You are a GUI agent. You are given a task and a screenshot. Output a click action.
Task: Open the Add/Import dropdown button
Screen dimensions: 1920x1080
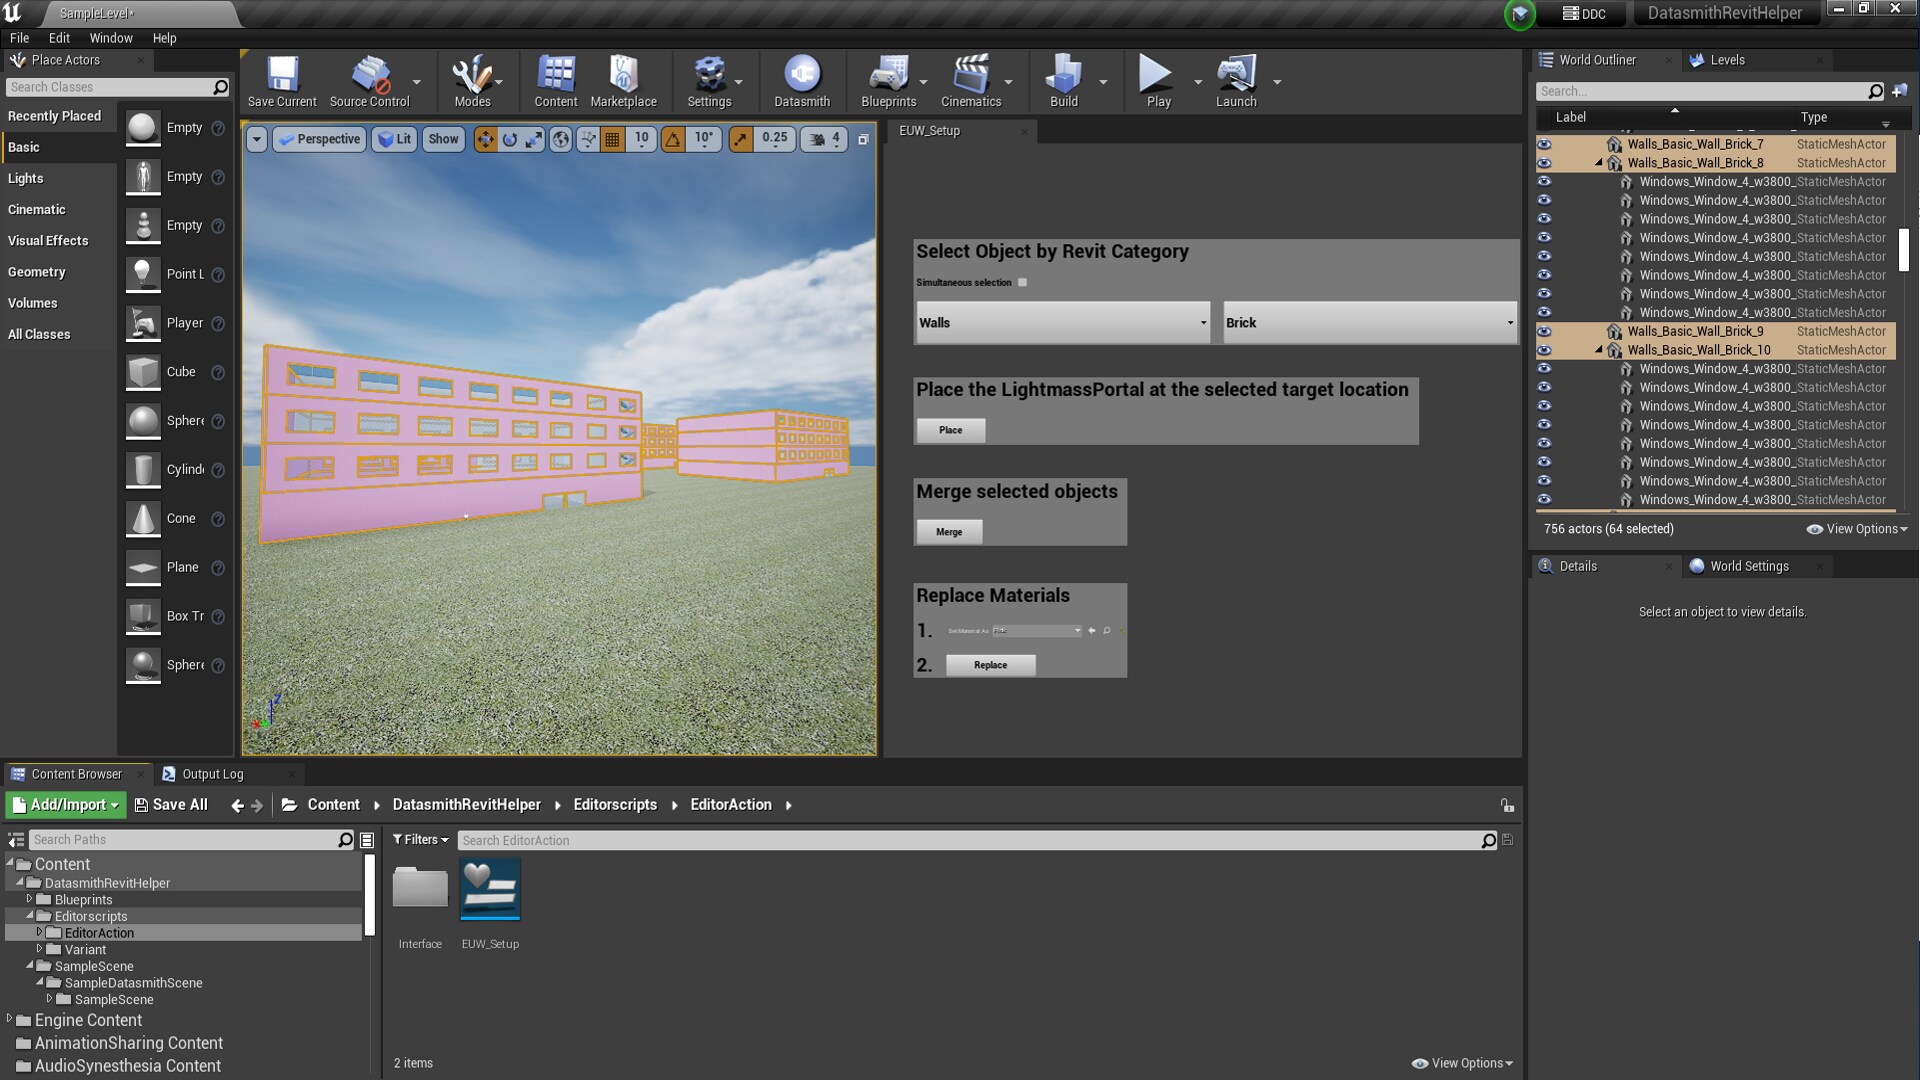[x=65, y=805]
